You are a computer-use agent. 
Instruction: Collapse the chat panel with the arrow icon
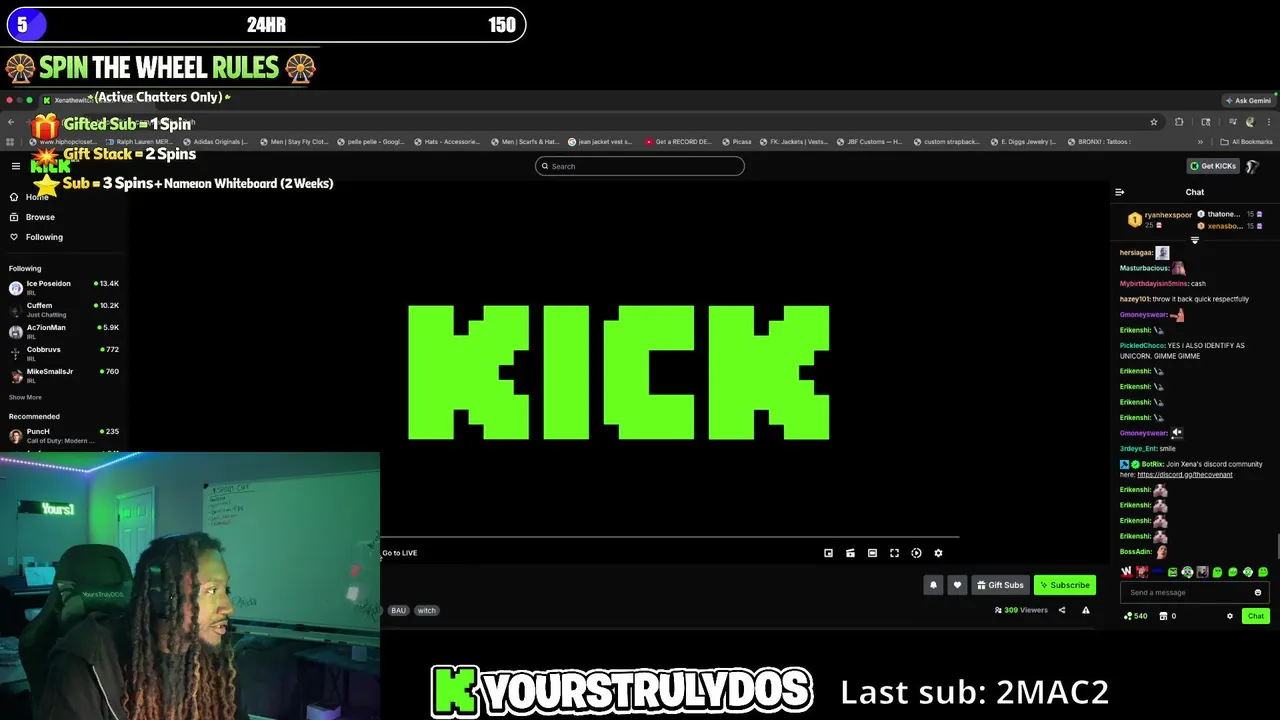(x=1120, y=192)
